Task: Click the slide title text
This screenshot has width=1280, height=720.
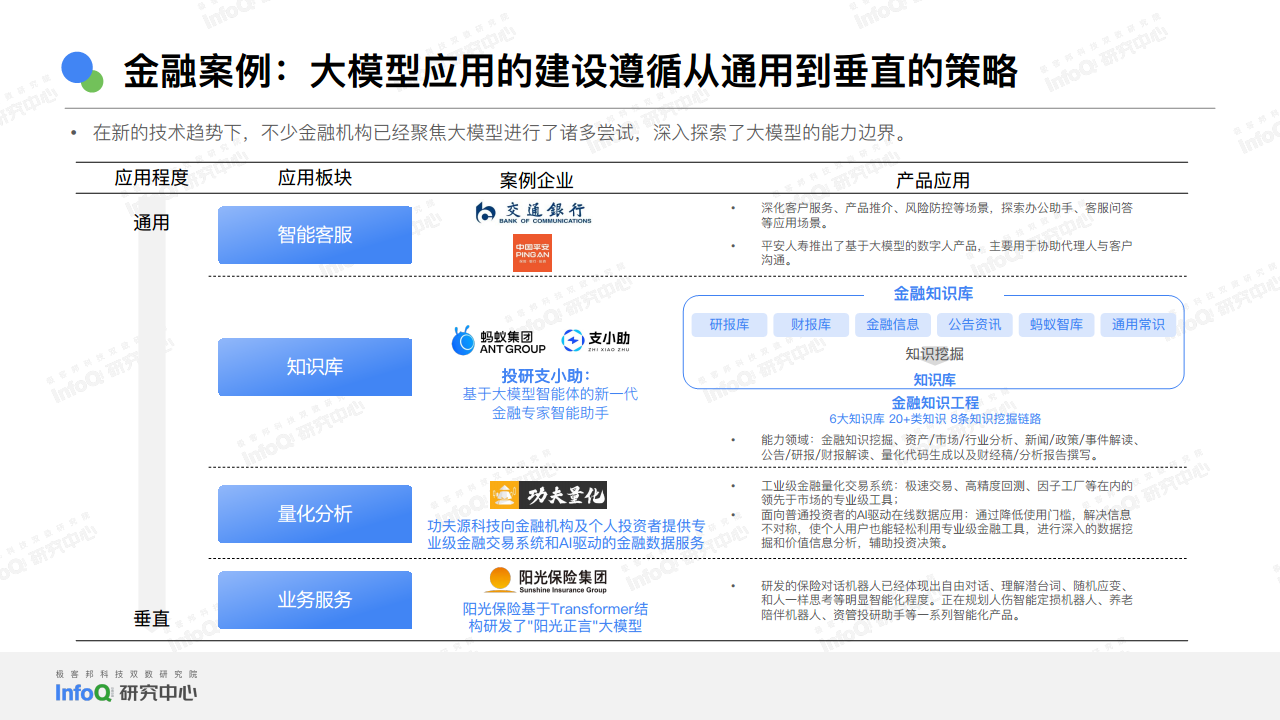Action: pyautogui.click(x=570, y=72)
